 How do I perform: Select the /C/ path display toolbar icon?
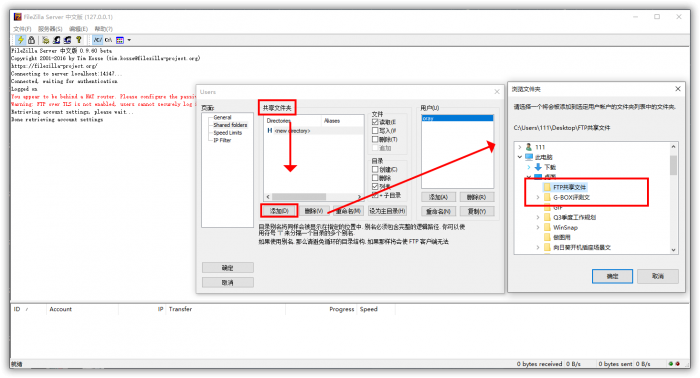click(97, 40)
